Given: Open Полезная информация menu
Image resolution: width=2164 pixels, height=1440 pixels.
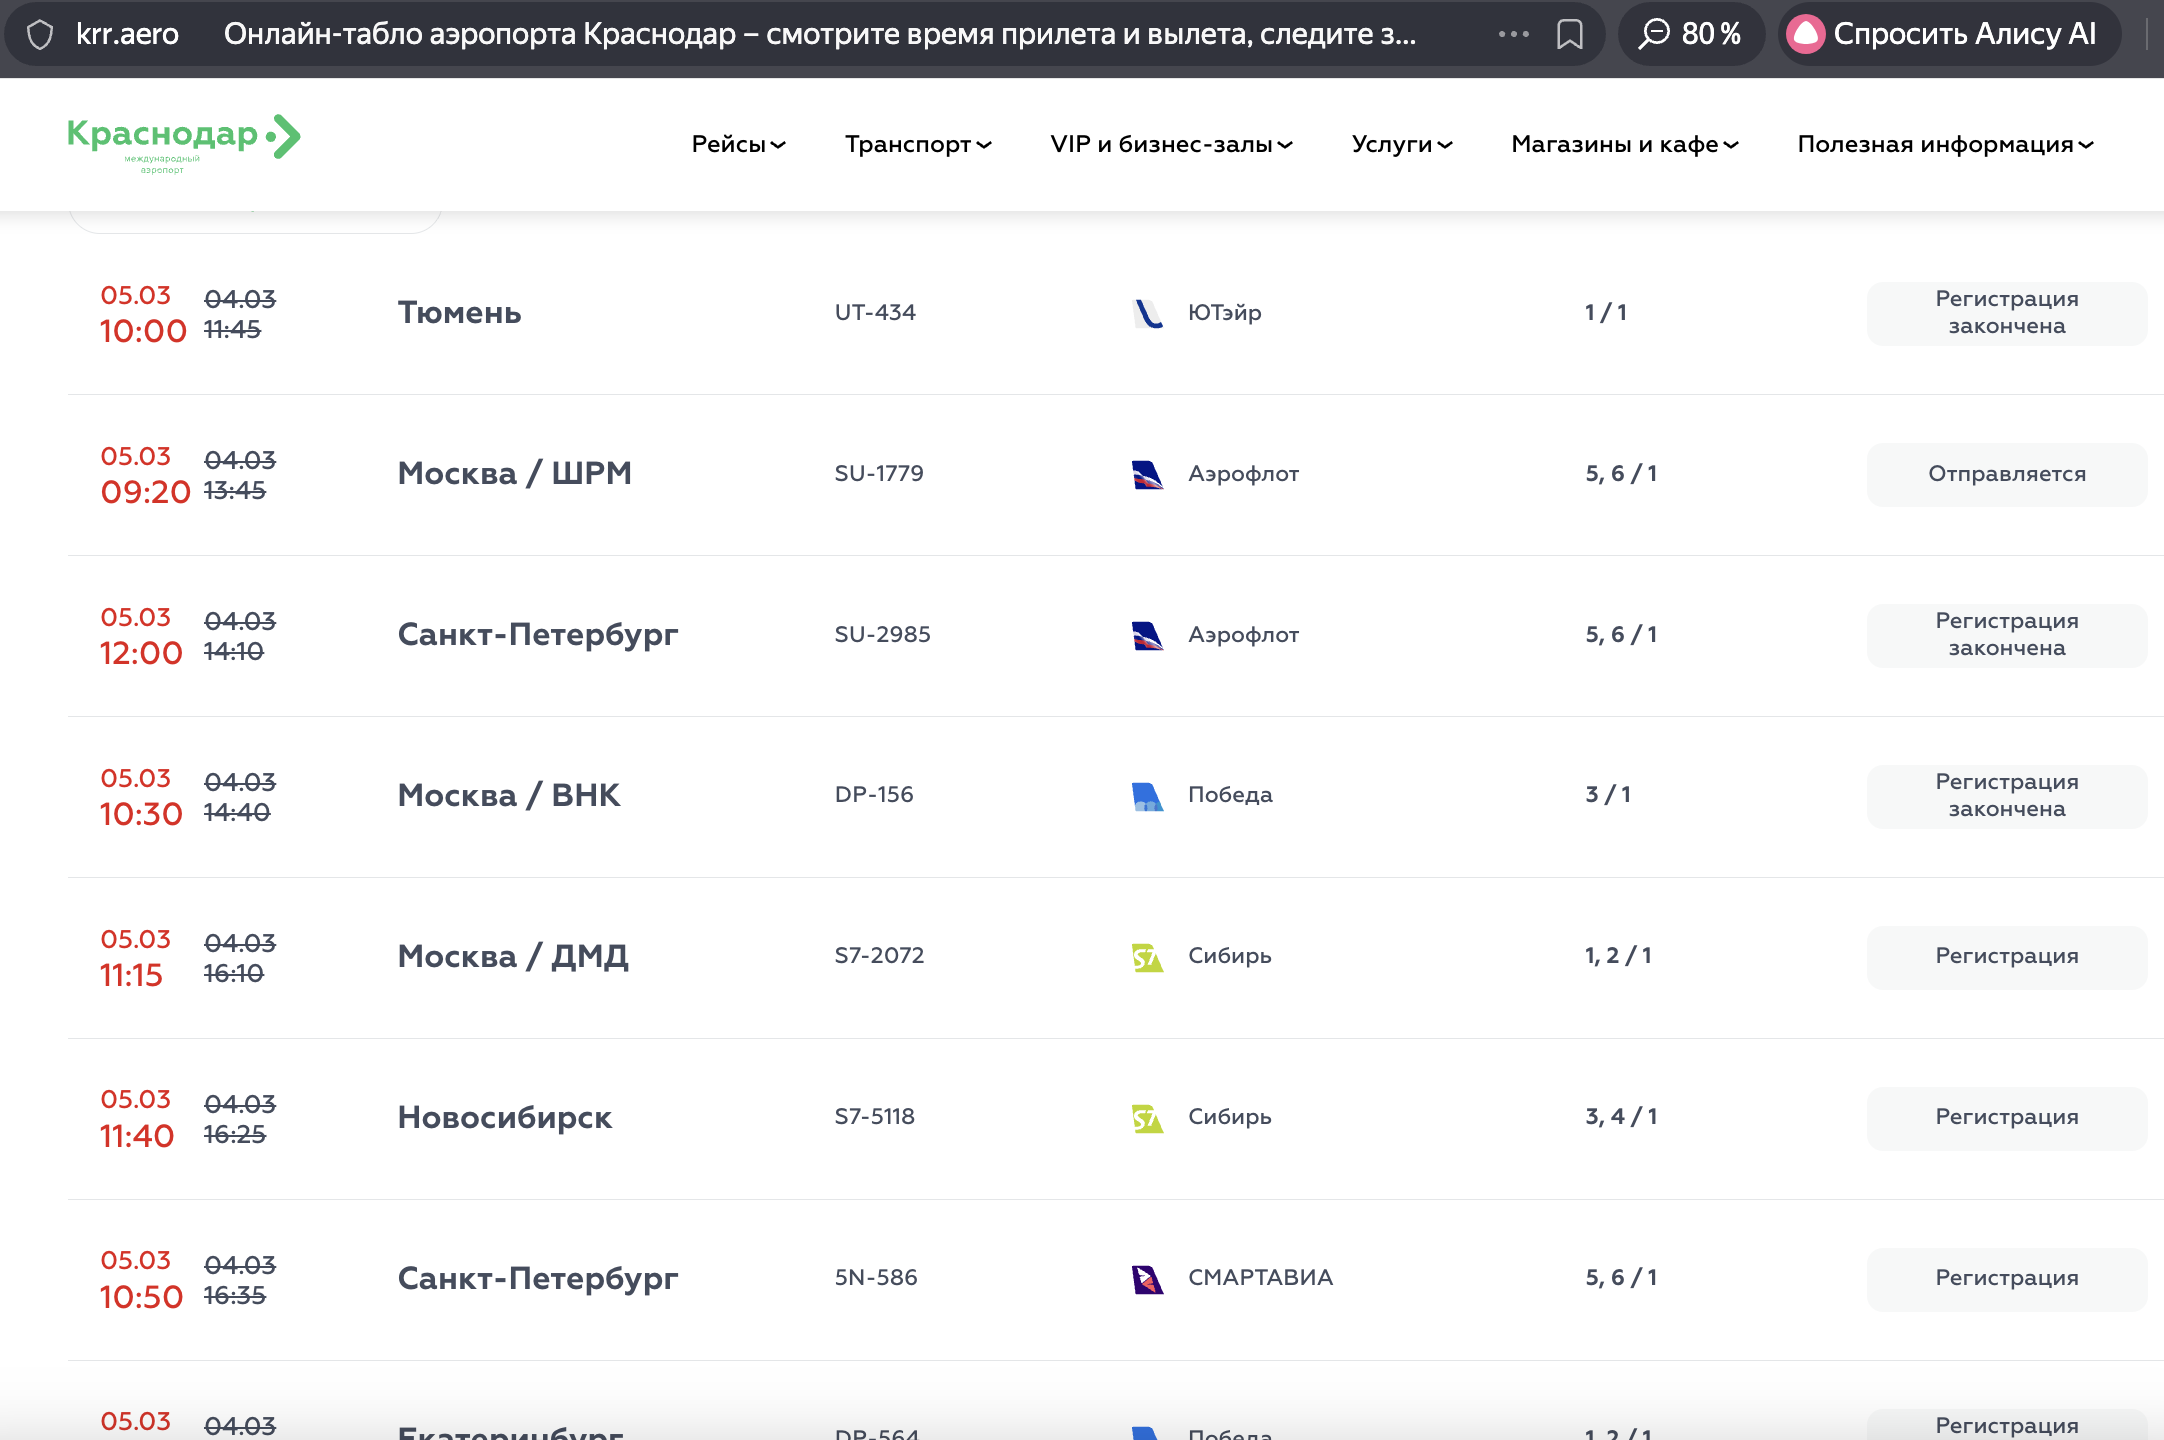Looking at the screenshot, I should click(1944, 145).
